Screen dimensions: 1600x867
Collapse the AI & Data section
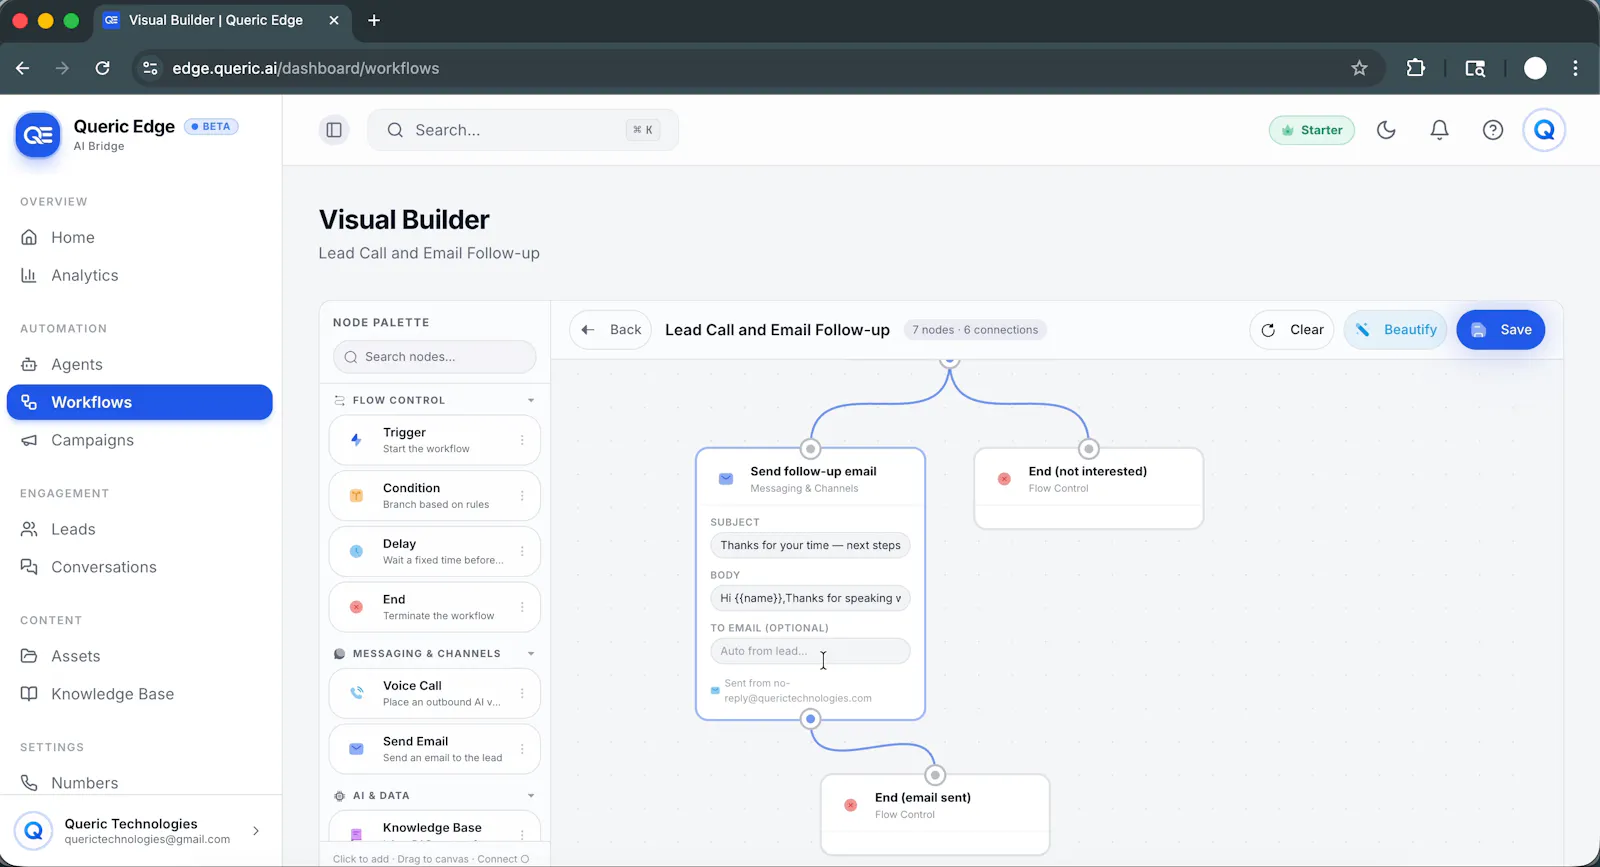[531, 796]
